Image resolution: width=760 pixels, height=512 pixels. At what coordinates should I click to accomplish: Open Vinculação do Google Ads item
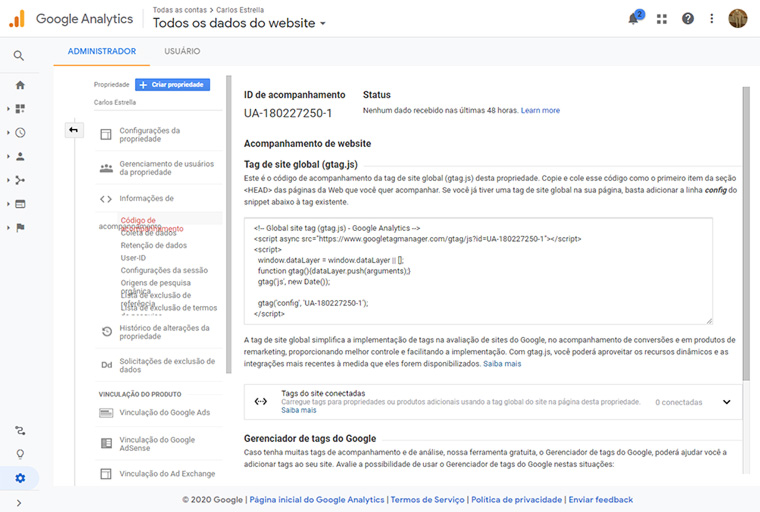coord(164,413)
